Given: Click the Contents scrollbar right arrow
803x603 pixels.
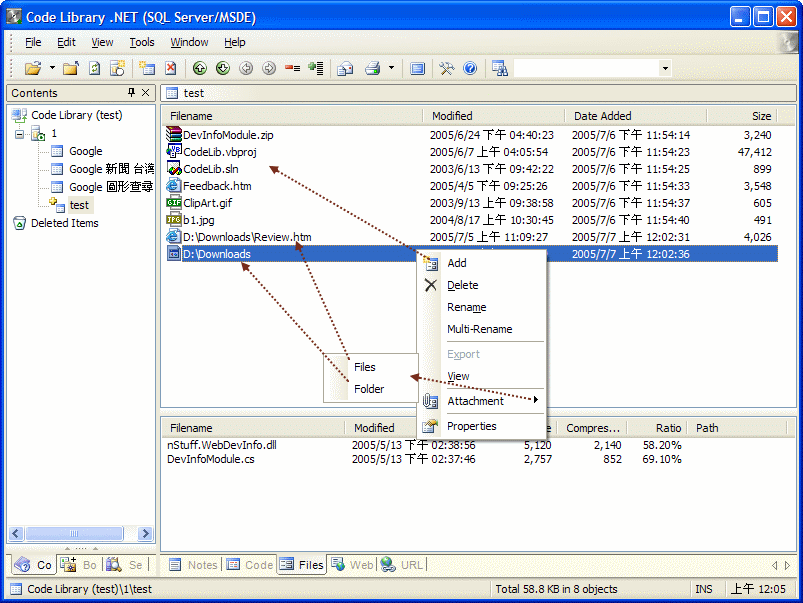Looking at the screenshot, I should 145,534.
